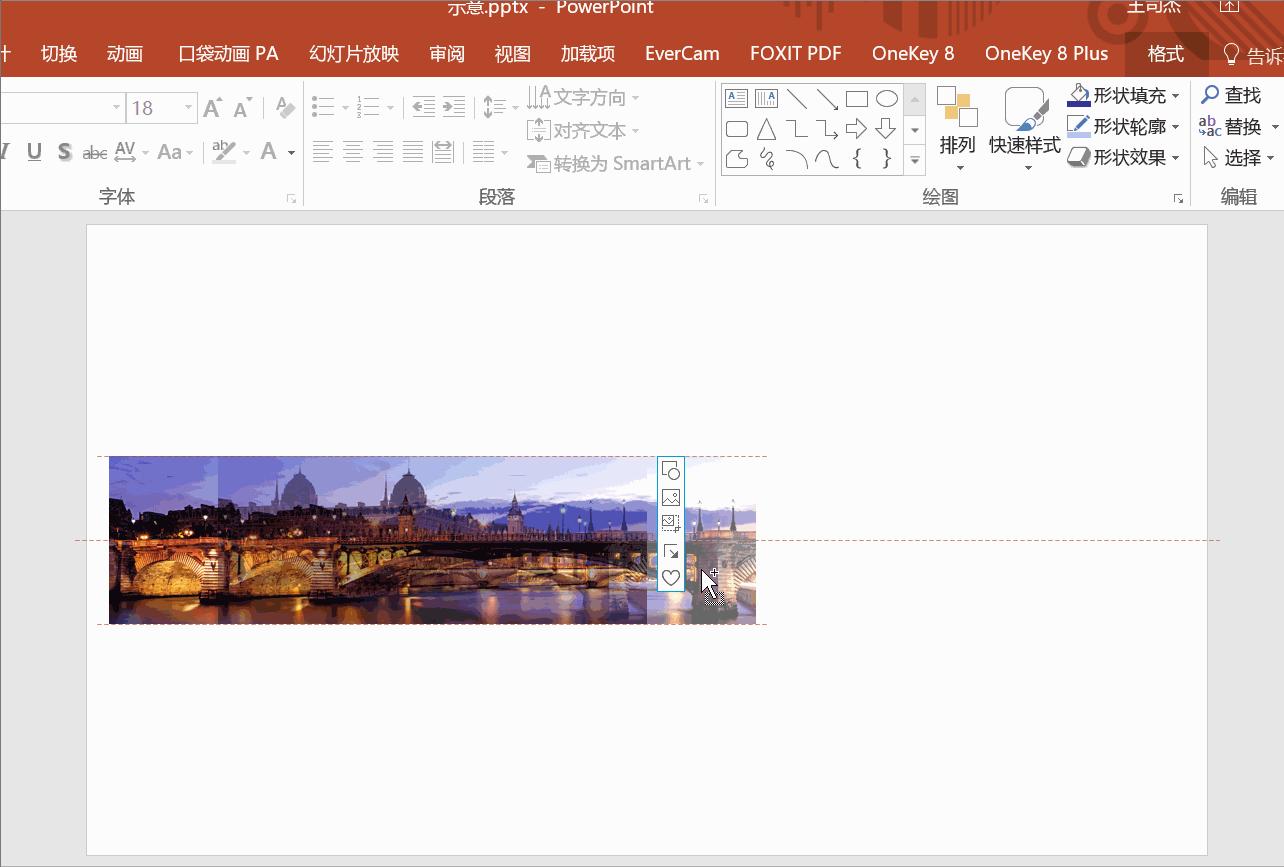Expand the full shapes gallery with More arrow

point(914,160)
